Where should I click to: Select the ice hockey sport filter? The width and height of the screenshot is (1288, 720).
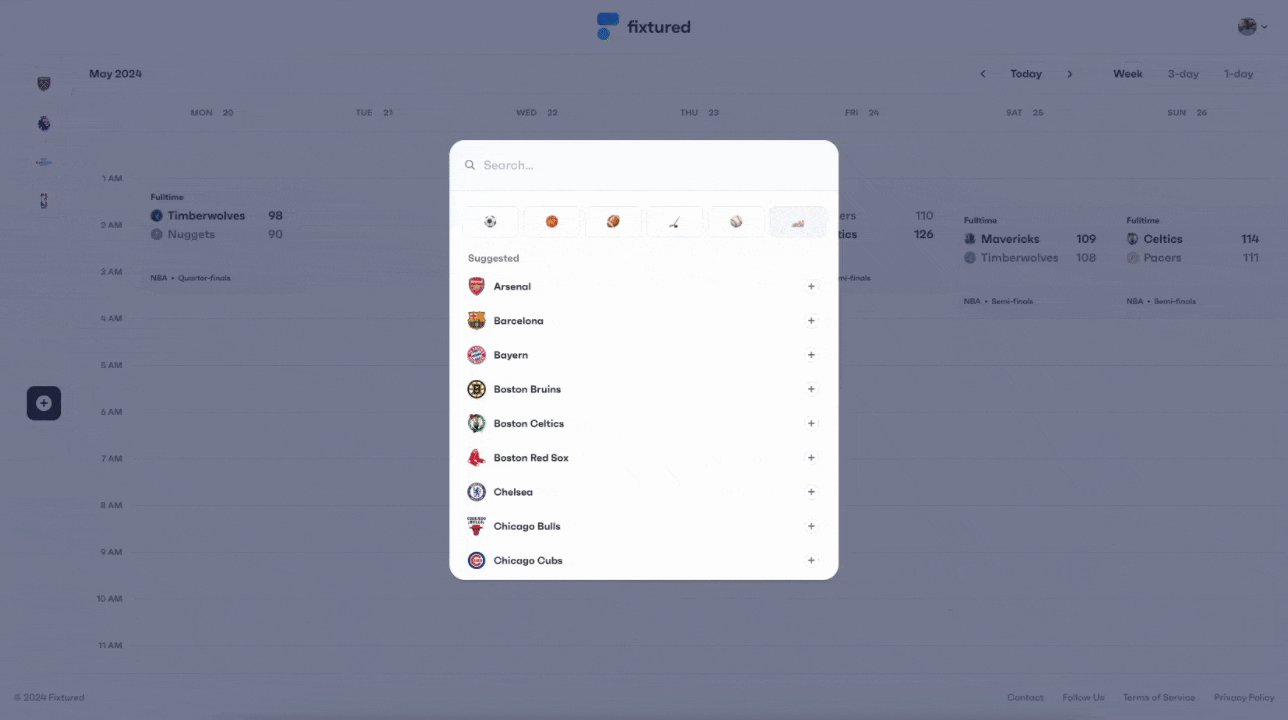[675, 222]
